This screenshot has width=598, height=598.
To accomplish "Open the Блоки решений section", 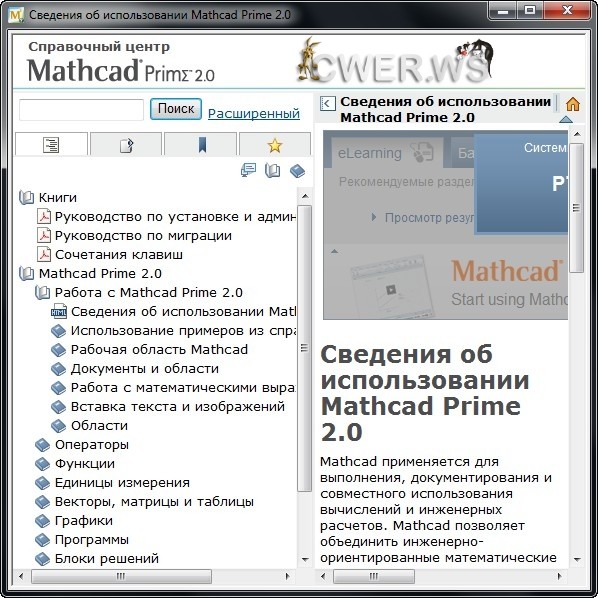I will point(107,558).
